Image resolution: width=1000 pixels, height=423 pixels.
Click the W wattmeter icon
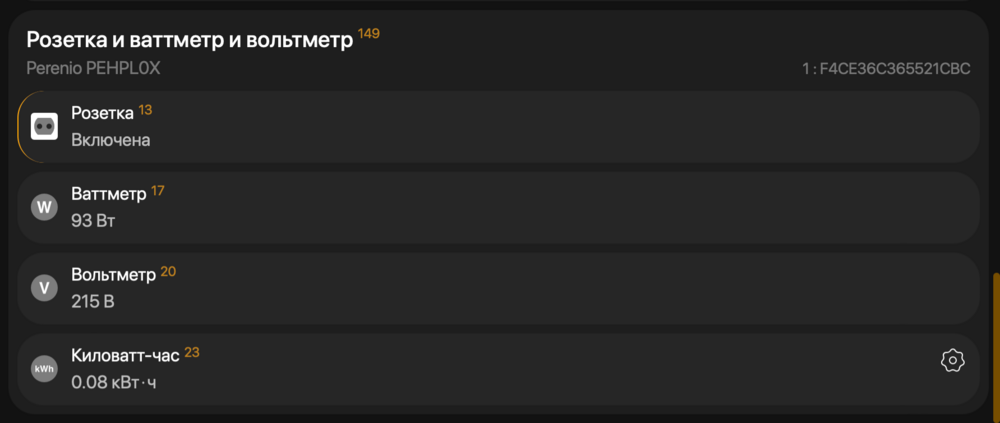[45, 207]
